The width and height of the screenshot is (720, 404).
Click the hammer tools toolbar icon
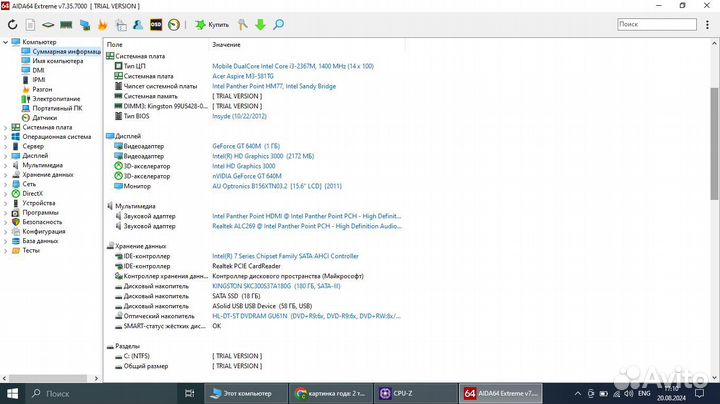[242, 25]
